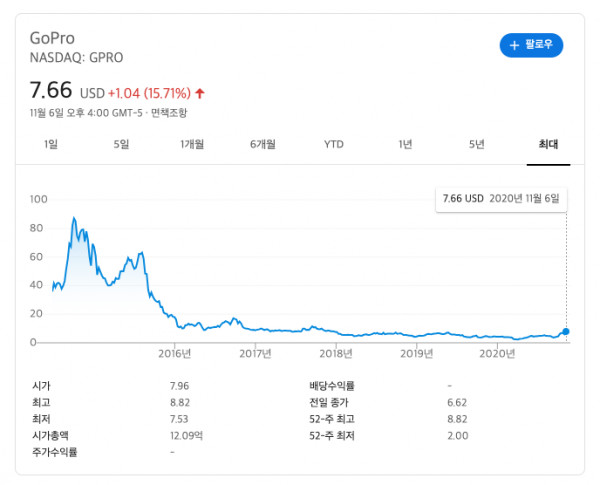Click the 52-주 최고 label

(x=332, y=419)
